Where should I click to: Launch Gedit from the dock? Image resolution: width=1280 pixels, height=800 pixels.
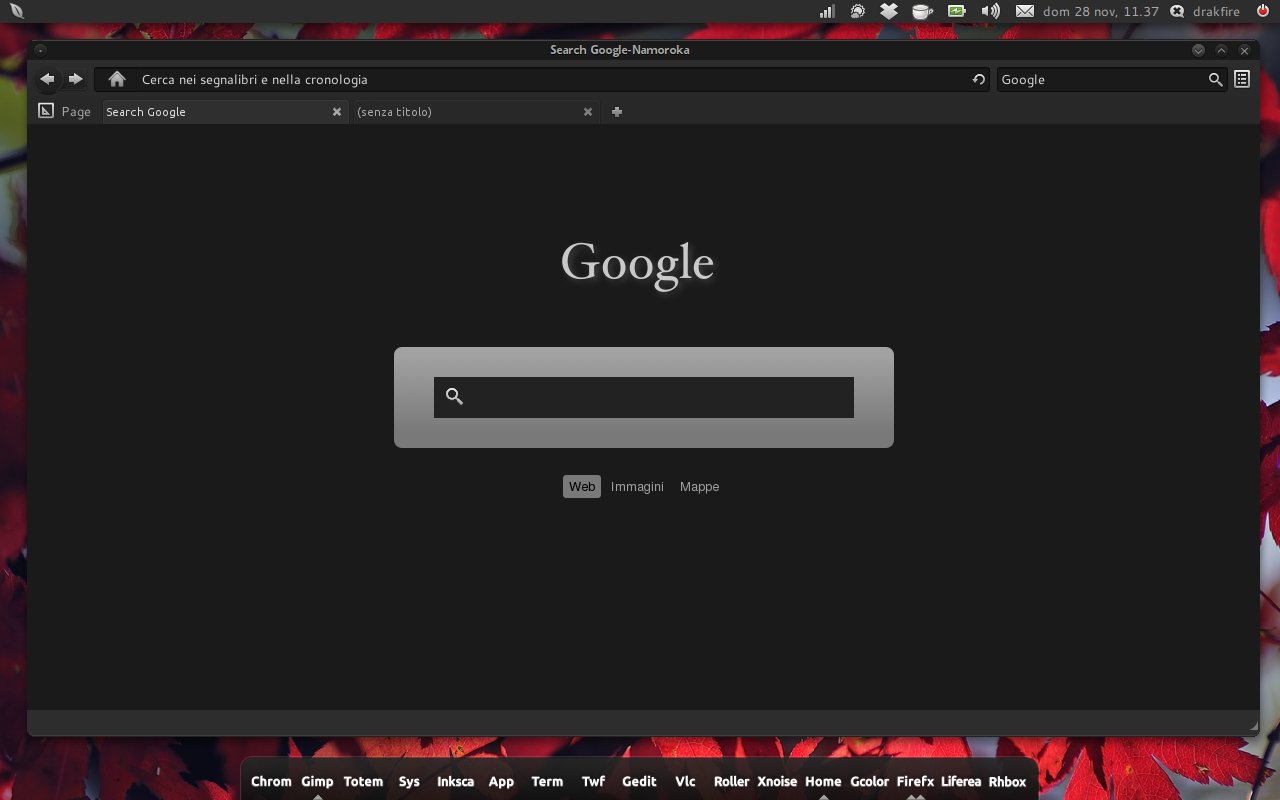[639, 782]
